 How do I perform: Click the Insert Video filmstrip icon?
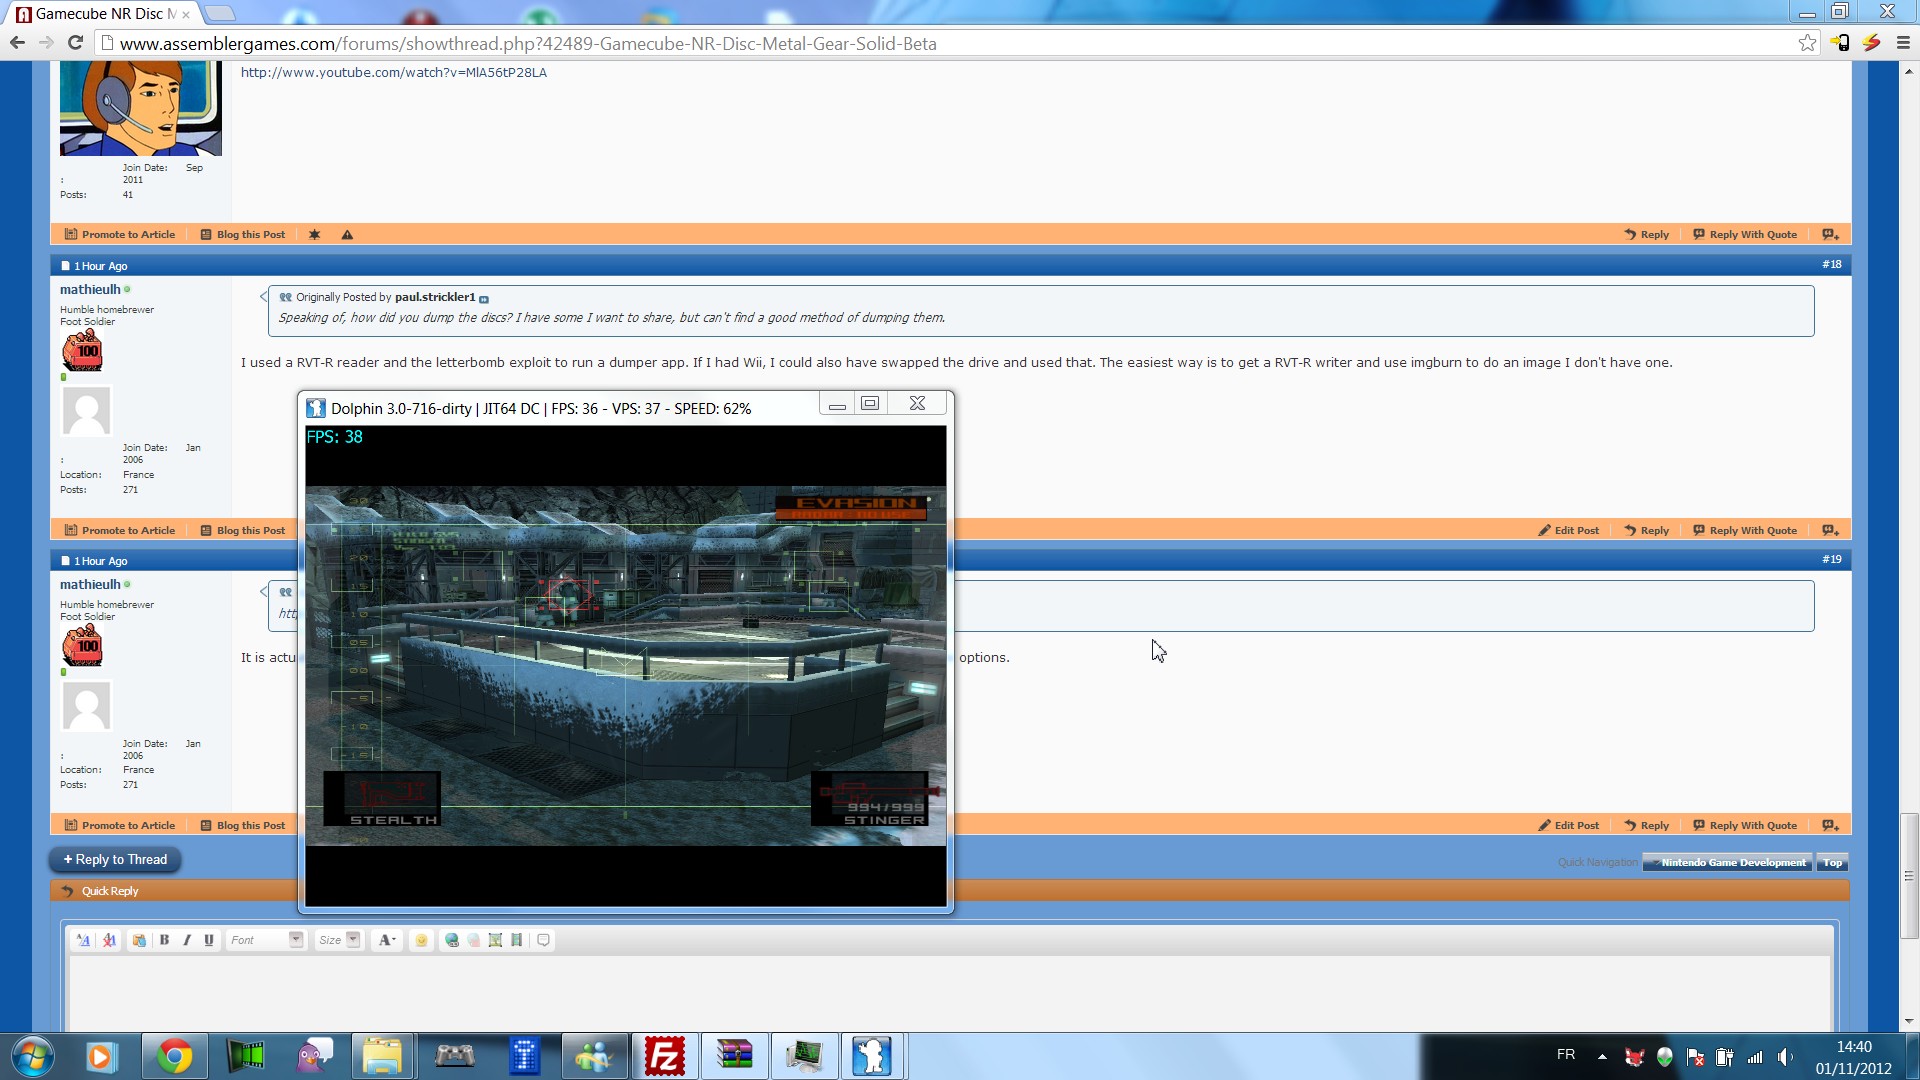(517, 940)
